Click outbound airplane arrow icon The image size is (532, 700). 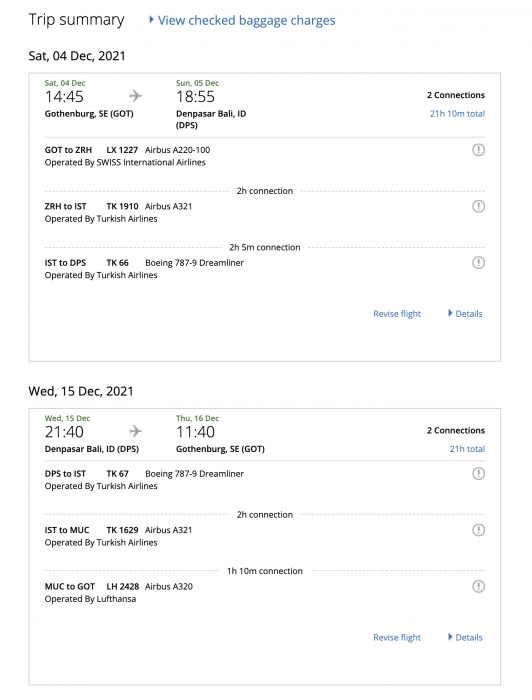pyautogui.click(x=136, y=96)
